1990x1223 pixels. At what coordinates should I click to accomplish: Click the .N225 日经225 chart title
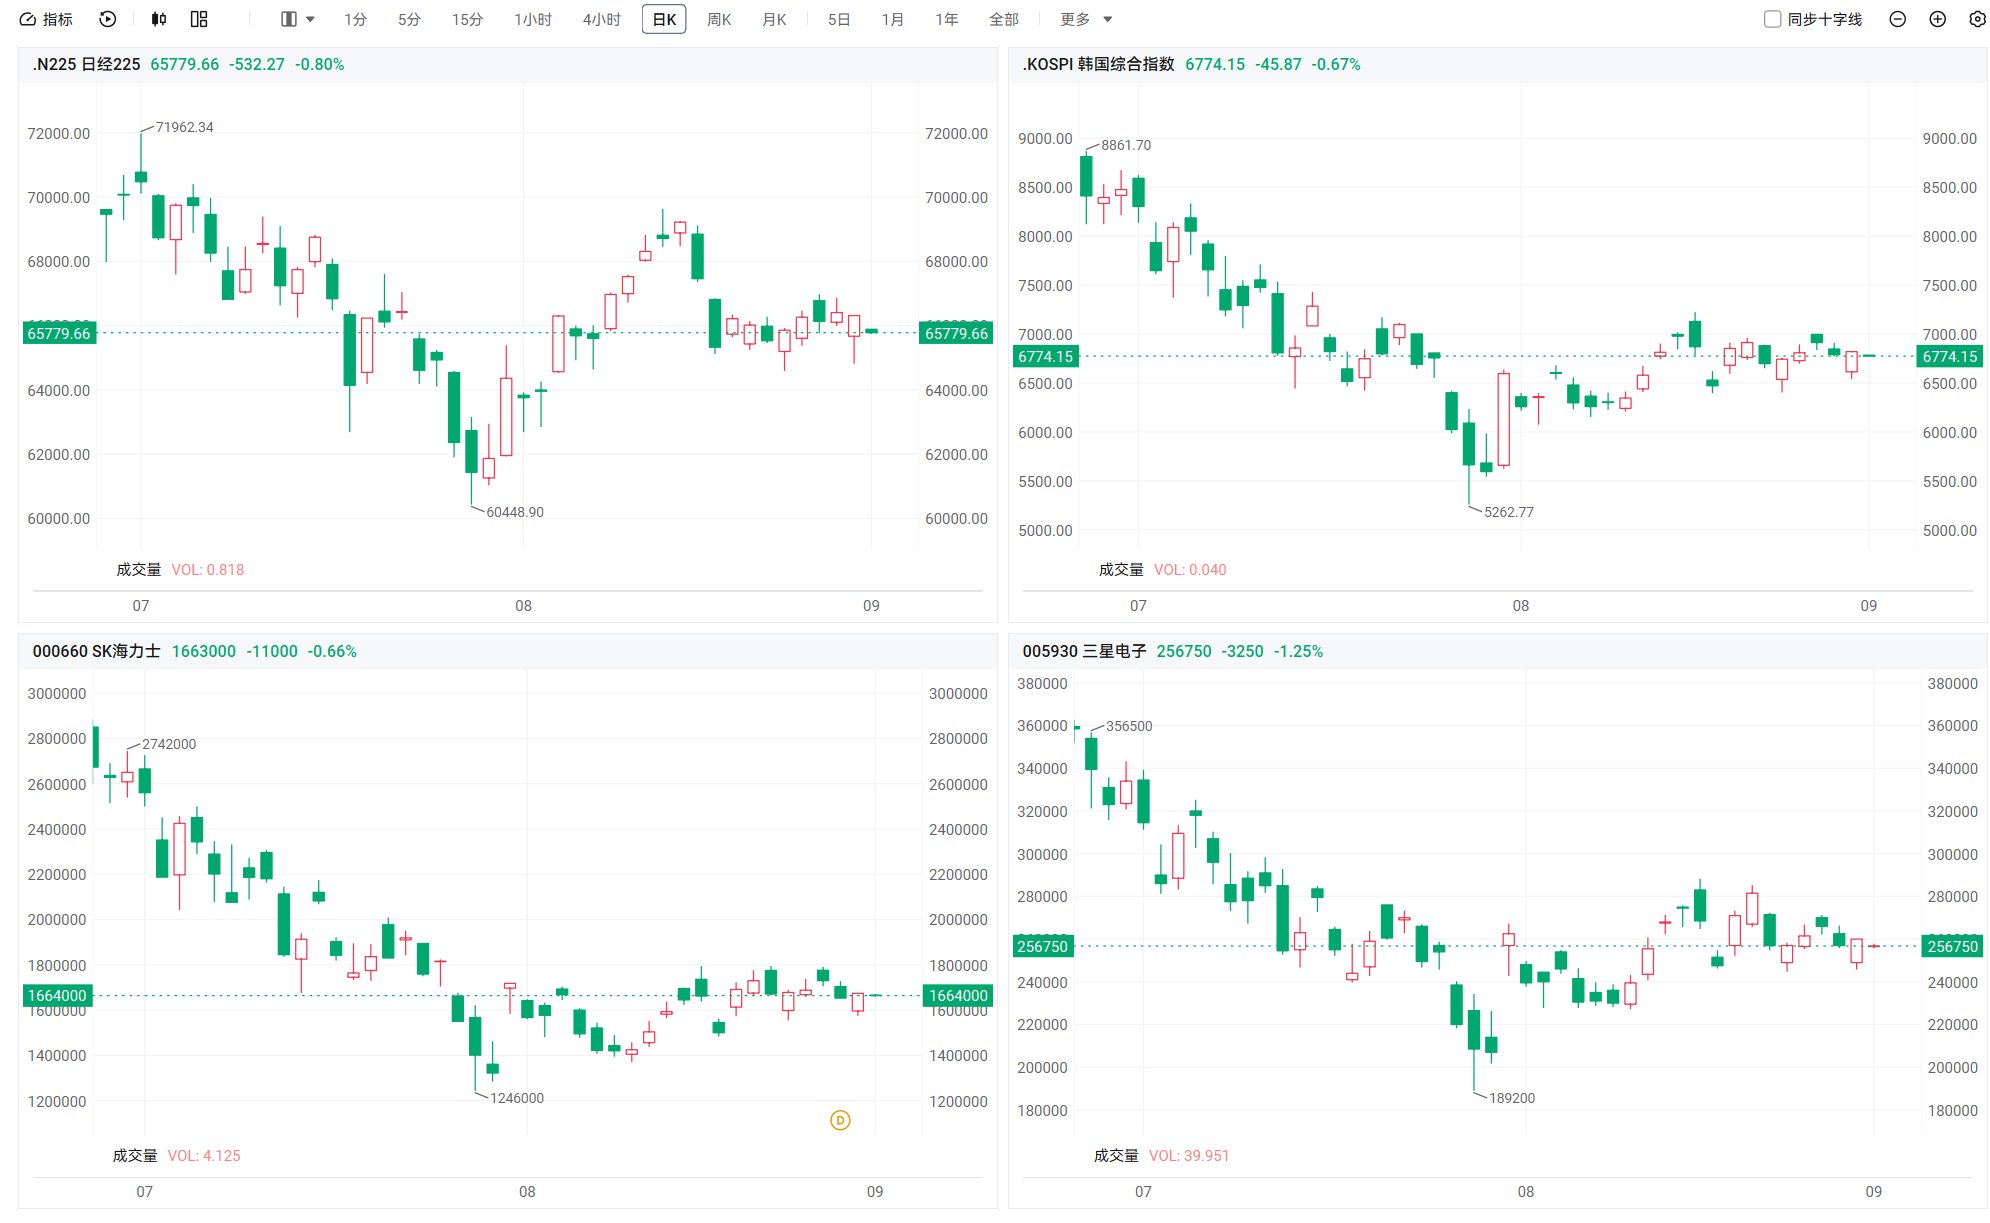click(x=86, y=64)
